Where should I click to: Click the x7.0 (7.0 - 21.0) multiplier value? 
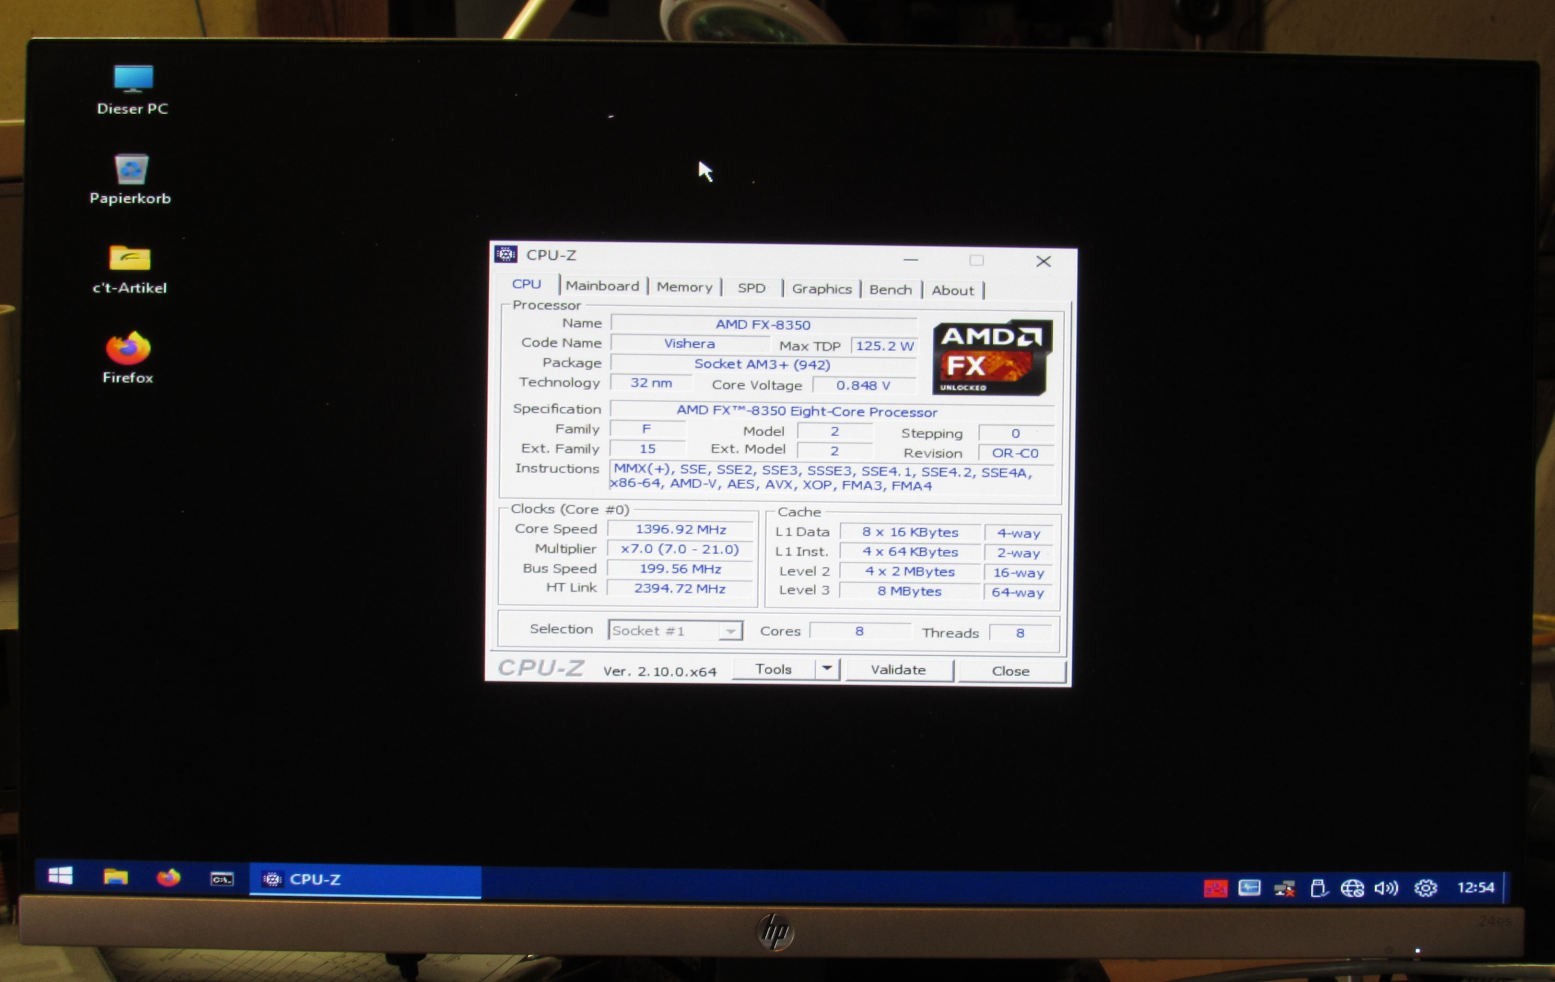point(681,549)
